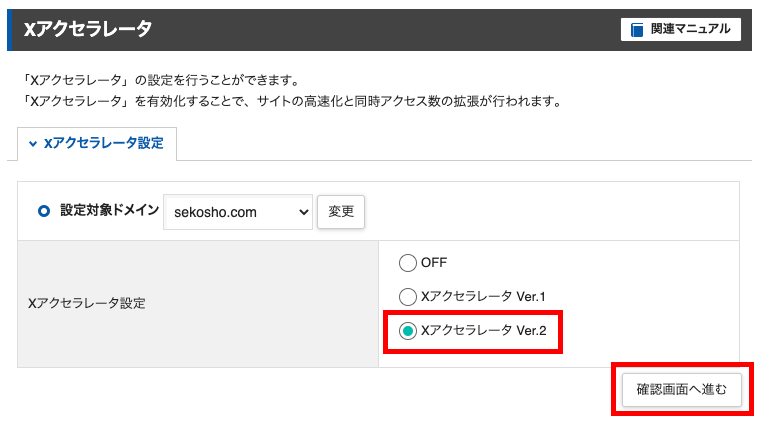Open the 関連マニュアル button

pyautogui.click(x=681, y=29)
